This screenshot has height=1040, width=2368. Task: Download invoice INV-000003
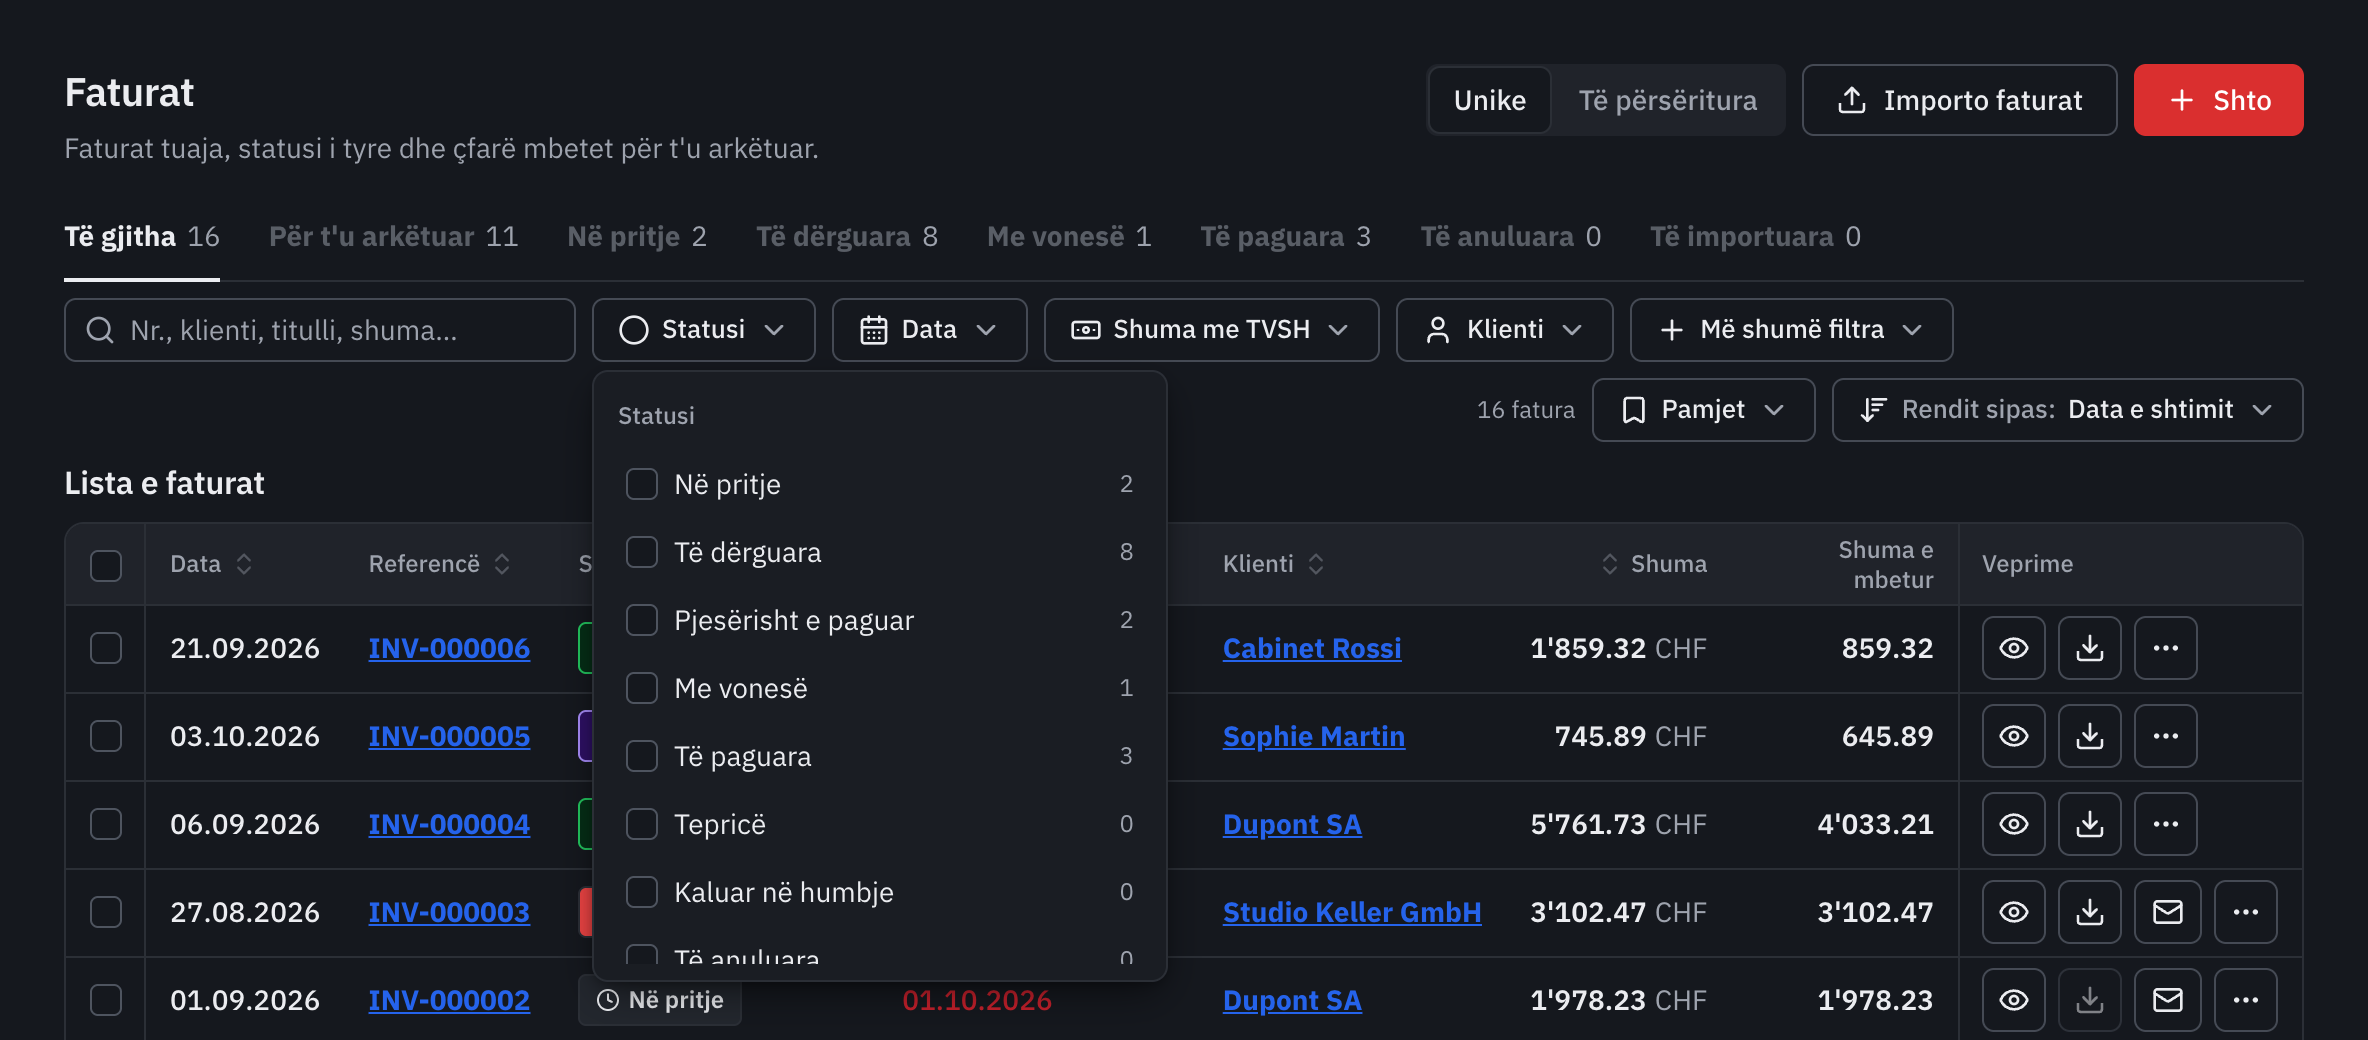2089,912
